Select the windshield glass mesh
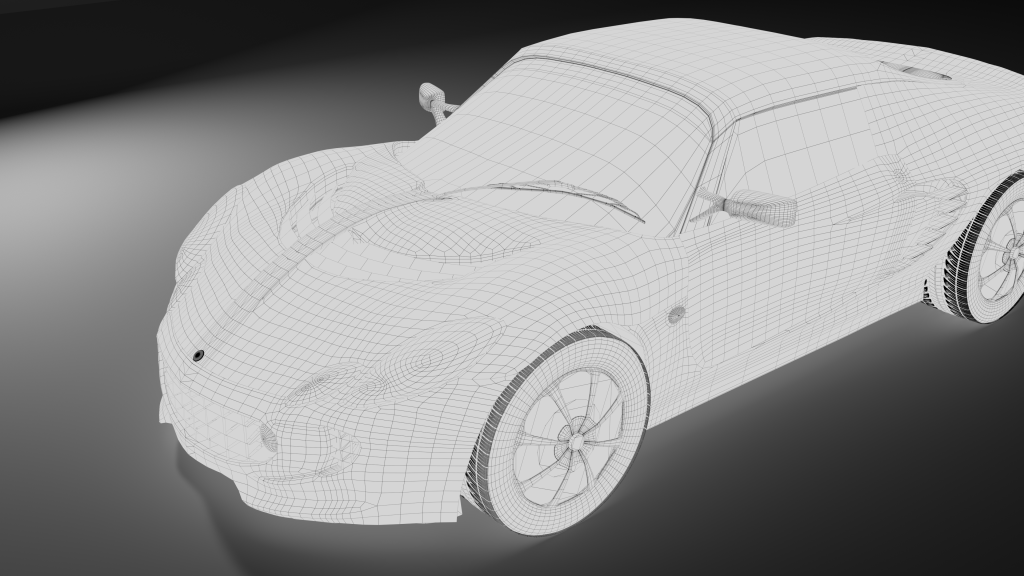This screenshot has width=1024, height=576. tap(580, 130)
